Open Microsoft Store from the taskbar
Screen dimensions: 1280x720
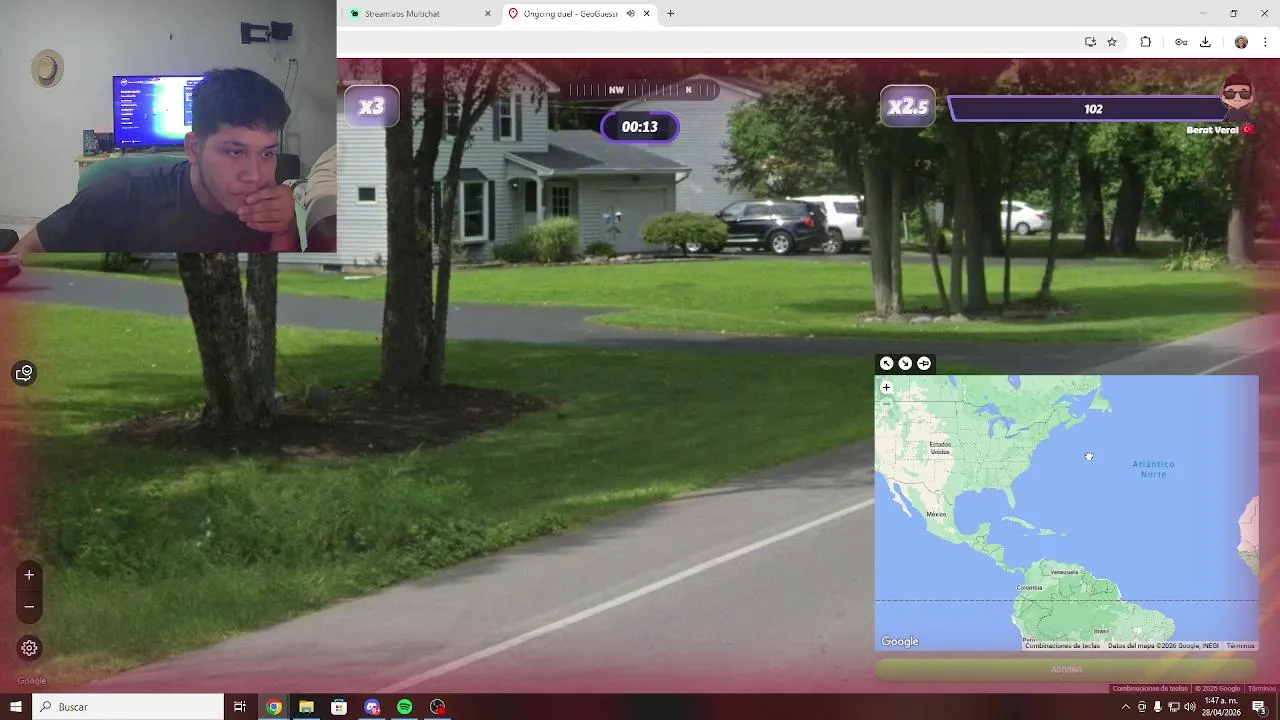click(x=339, y=707)
